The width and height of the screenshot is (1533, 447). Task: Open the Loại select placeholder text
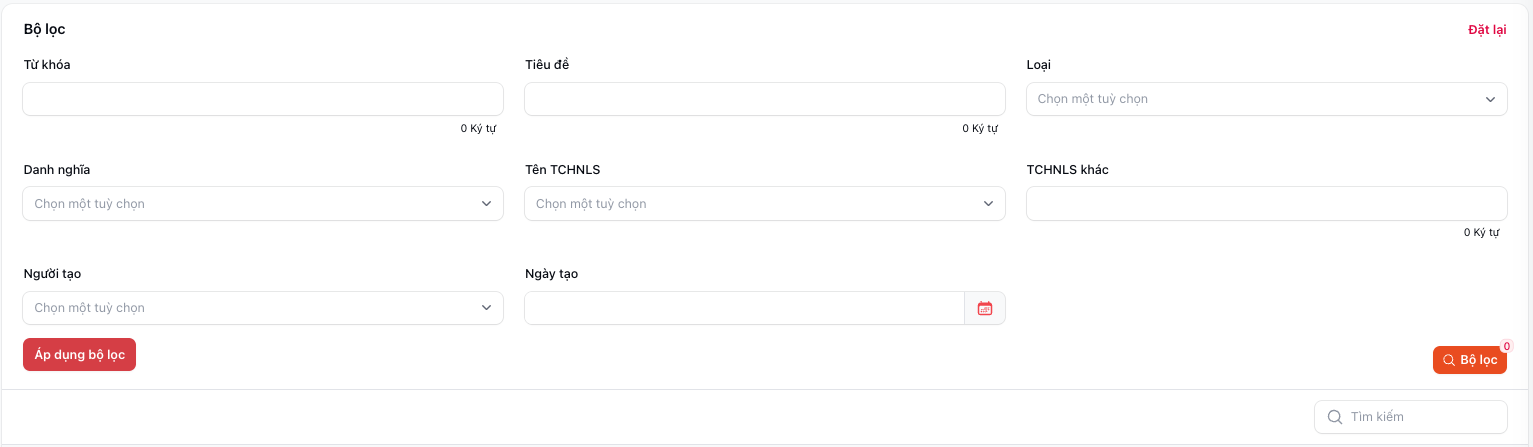[x=1093, y=99]
